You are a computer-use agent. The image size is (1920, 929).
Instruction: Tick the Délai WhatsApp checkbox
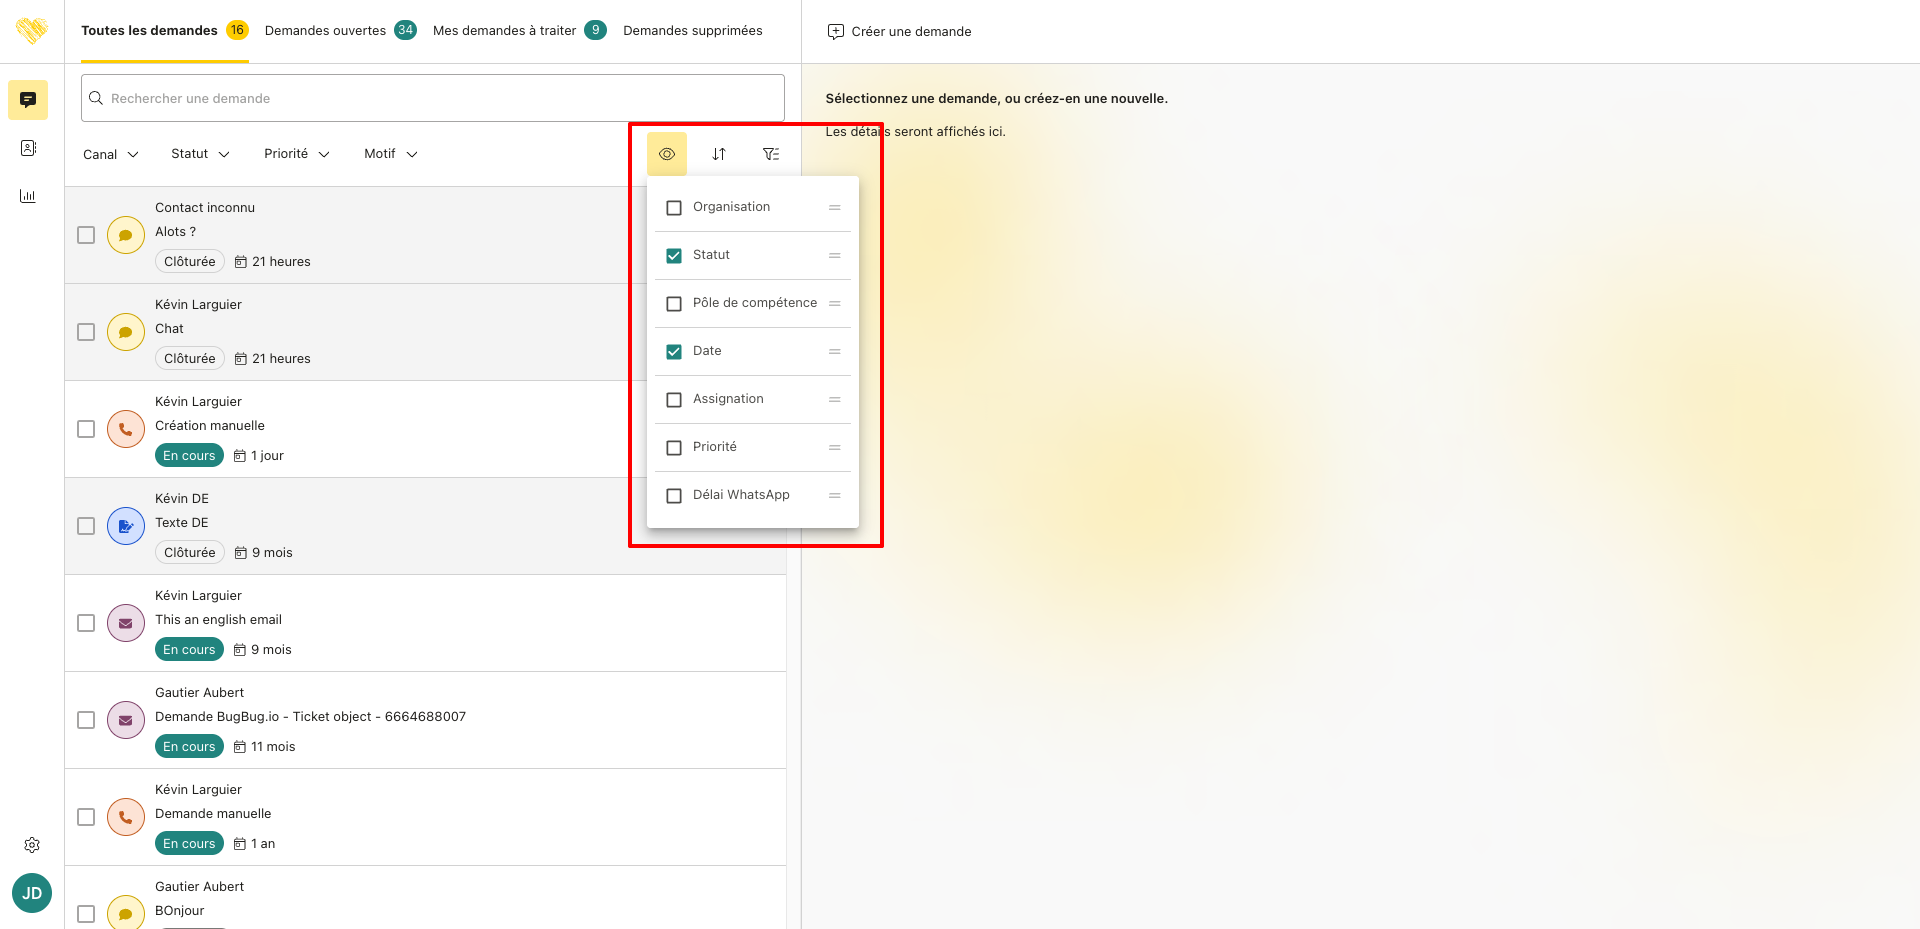point(674,496)
